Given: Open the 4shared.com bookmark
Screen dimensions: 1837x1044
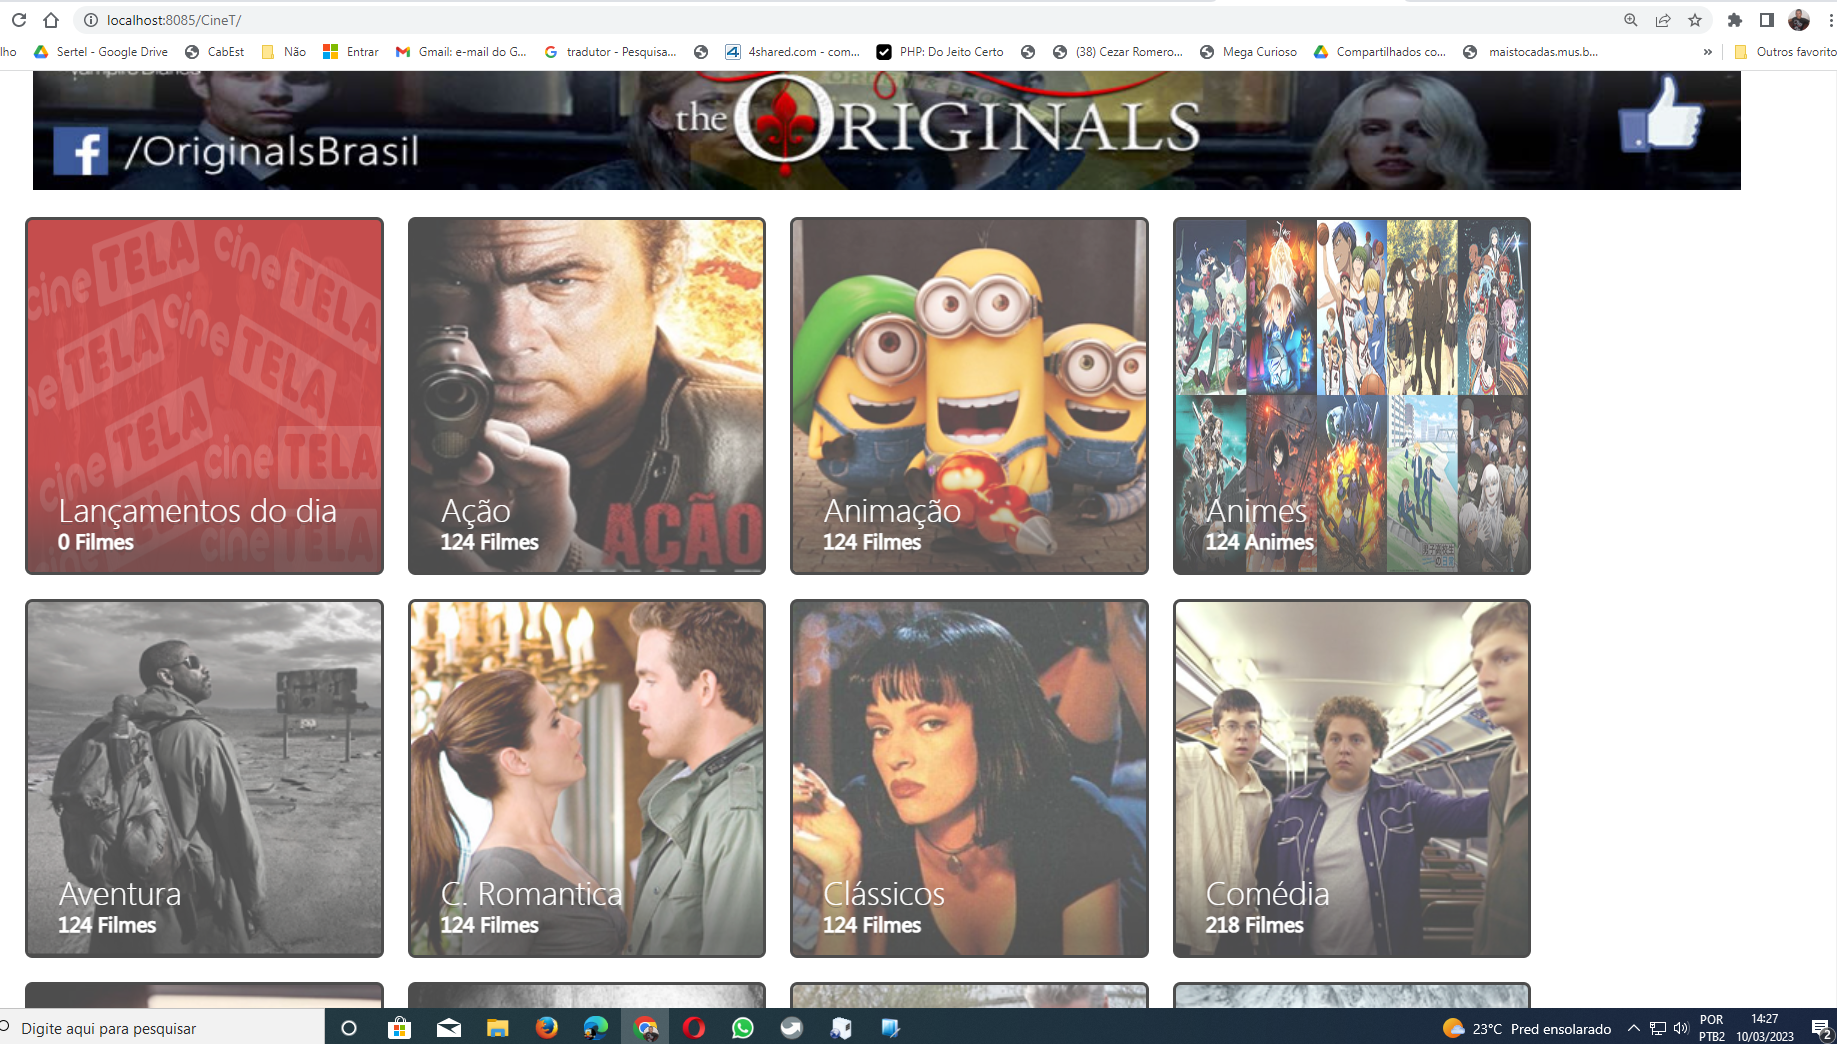Looking at the screenshot, I should click(x=793, y=52).
